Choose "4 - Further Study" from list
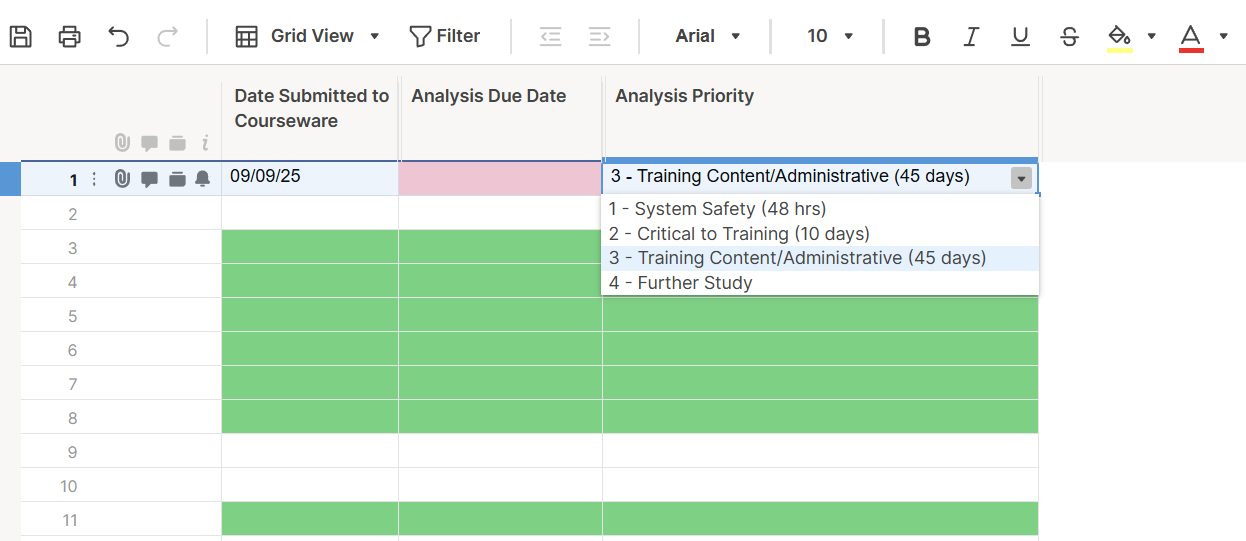The height and width of the screenshot is (541, 1246). tap(680, 283)
